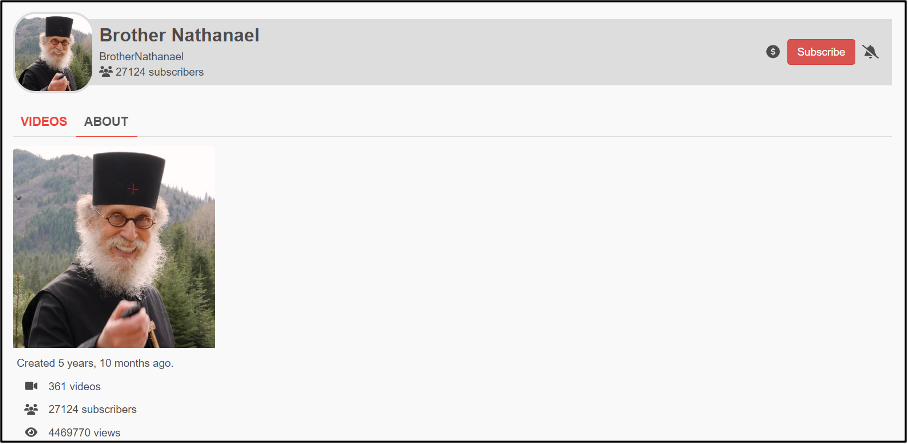Open the large channel profile photo
Image resolution: width=908 pixels, height=444 pixels.
114,247
